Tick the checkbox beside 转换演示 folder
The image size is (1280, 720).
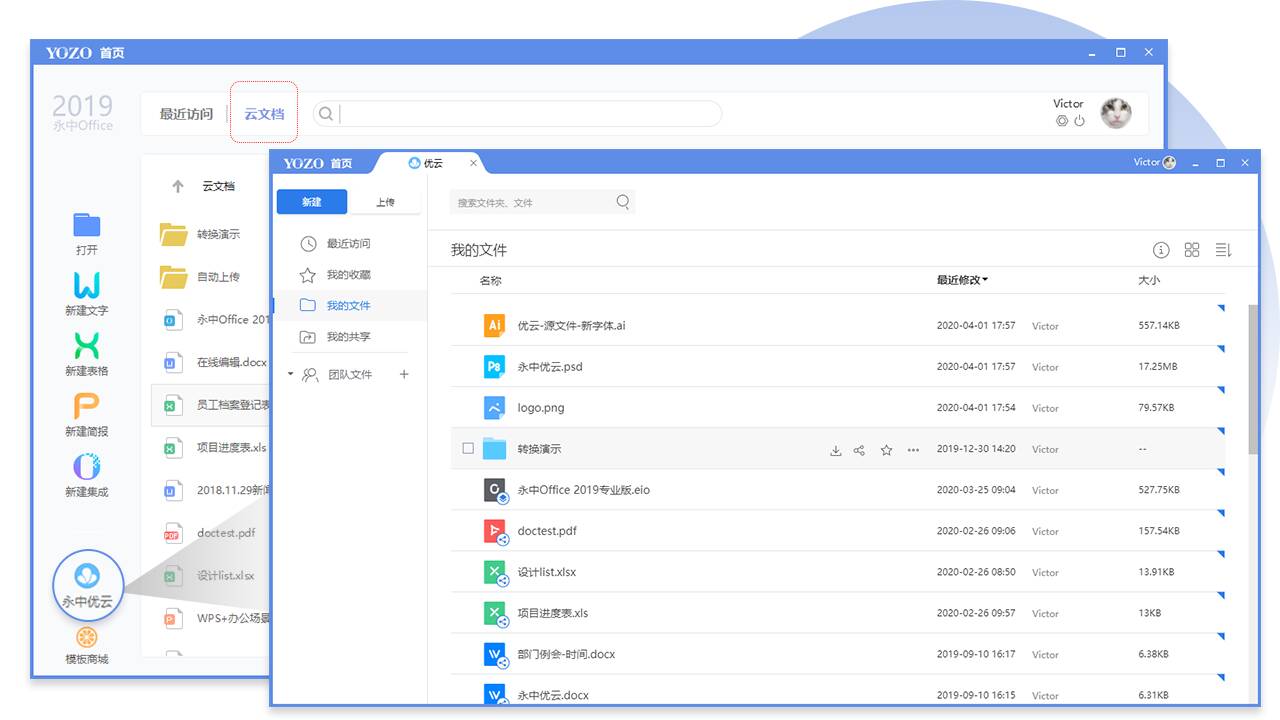pos(468,449)
